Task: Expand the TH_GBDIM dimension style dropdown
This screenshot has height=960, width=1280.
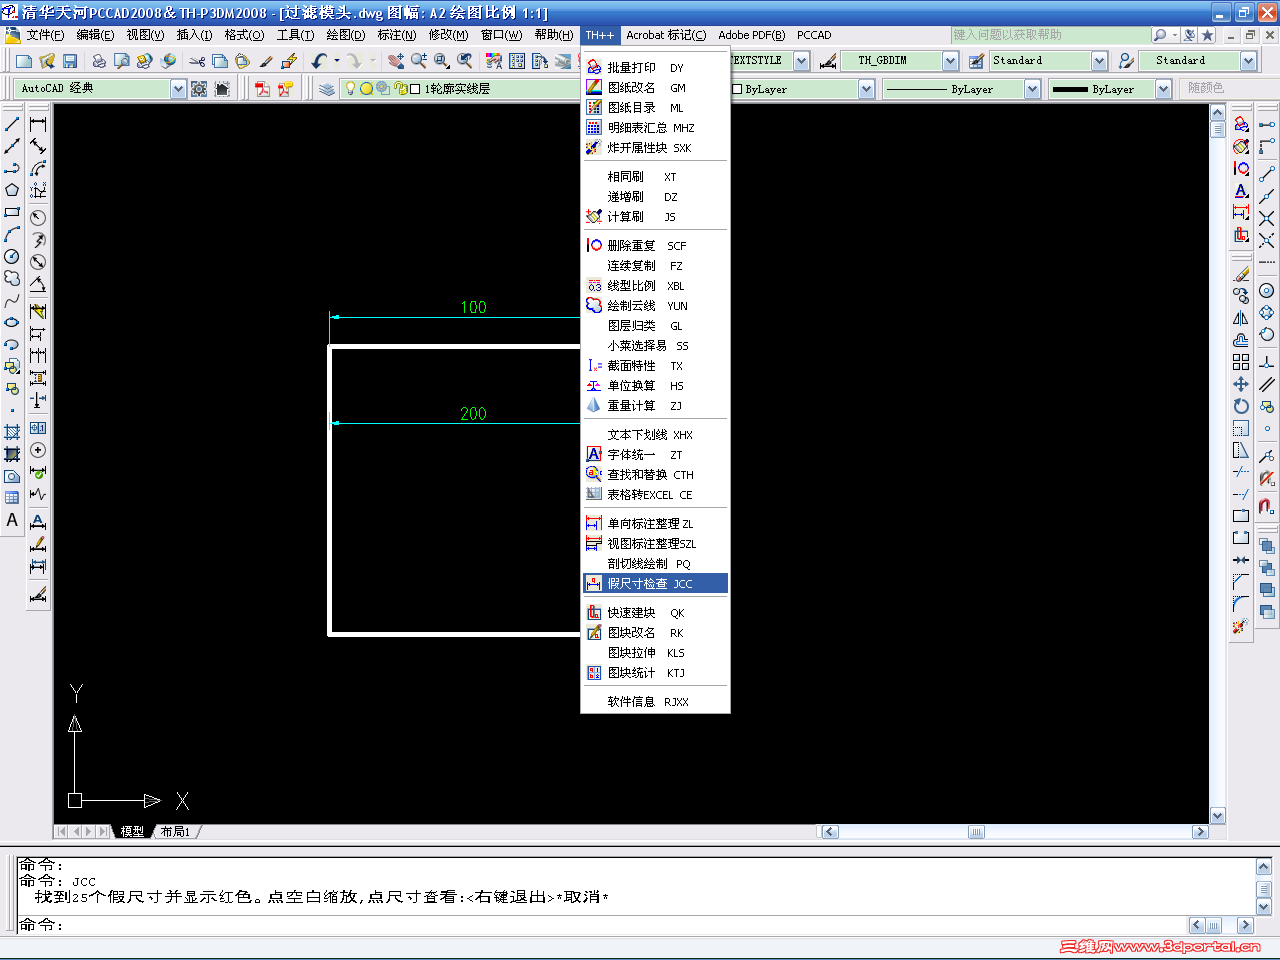Action: coord(950,61)
